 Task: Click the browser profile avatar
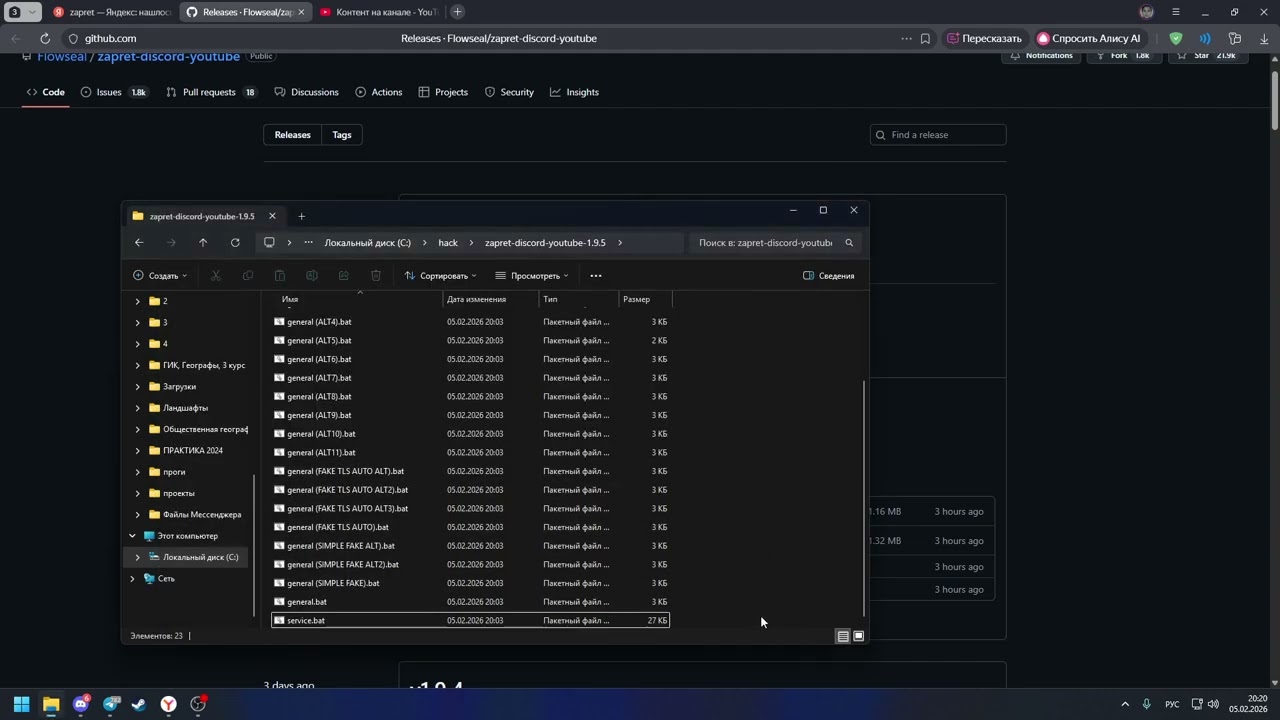tap(1147, 12)
